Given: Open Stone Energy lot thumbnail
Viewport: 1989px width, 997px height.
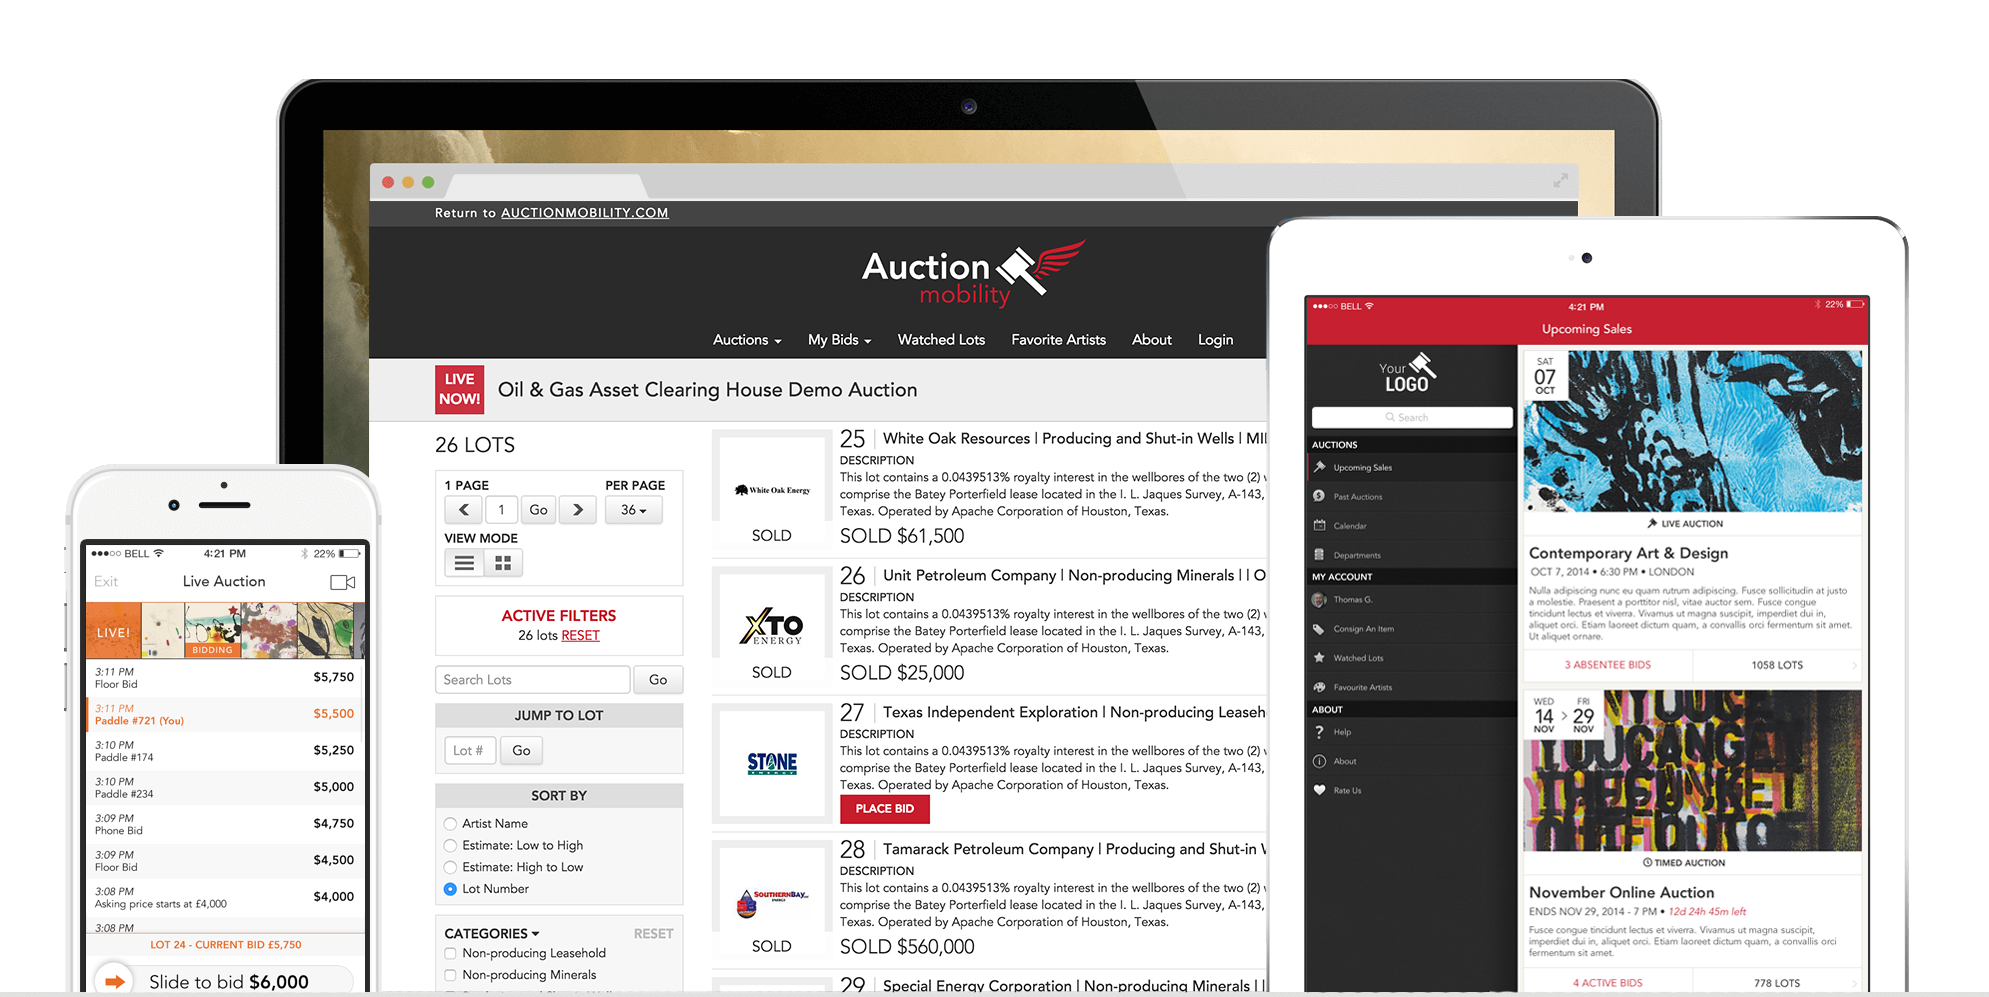Looking at the screenshot, I should coord(772,763).
